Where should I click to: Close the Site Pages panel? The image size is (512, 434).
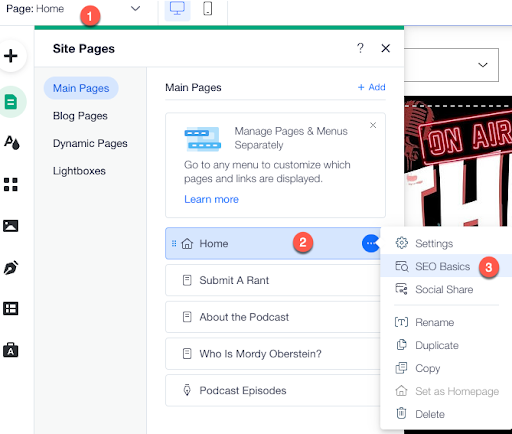pyautogui.click(x=386, y=48)
